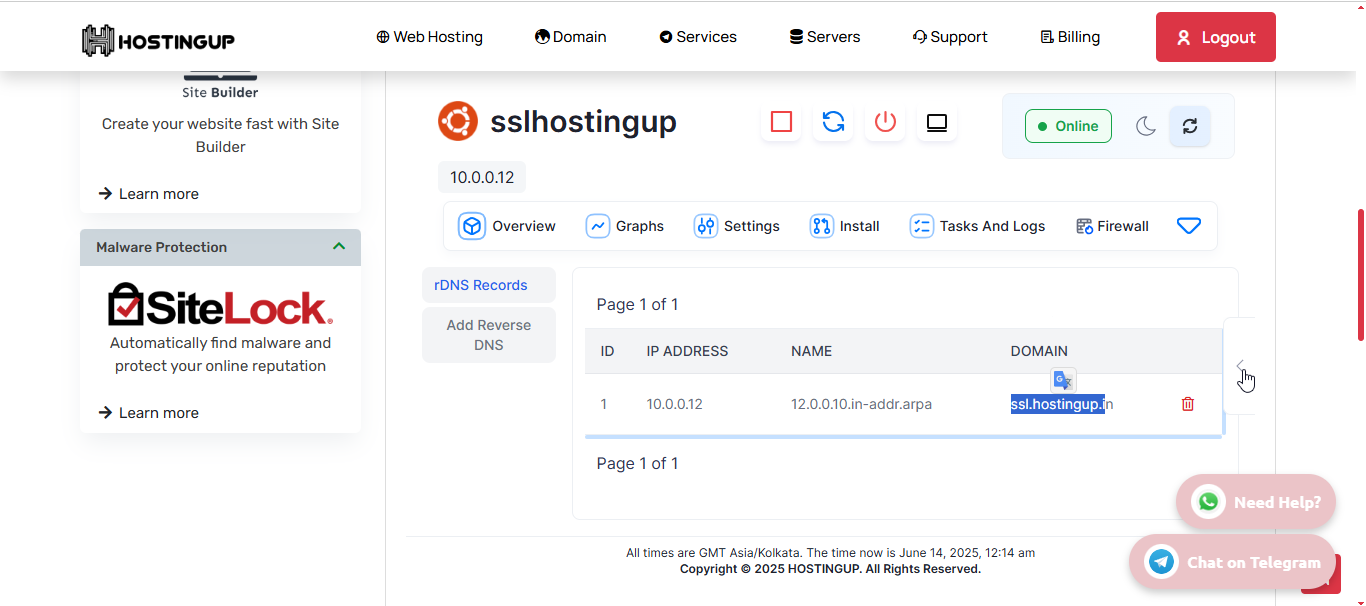The image size is (1366, 606).
Task: Restart the server using the blue arrows icon
Action: [x=833, y=122]
